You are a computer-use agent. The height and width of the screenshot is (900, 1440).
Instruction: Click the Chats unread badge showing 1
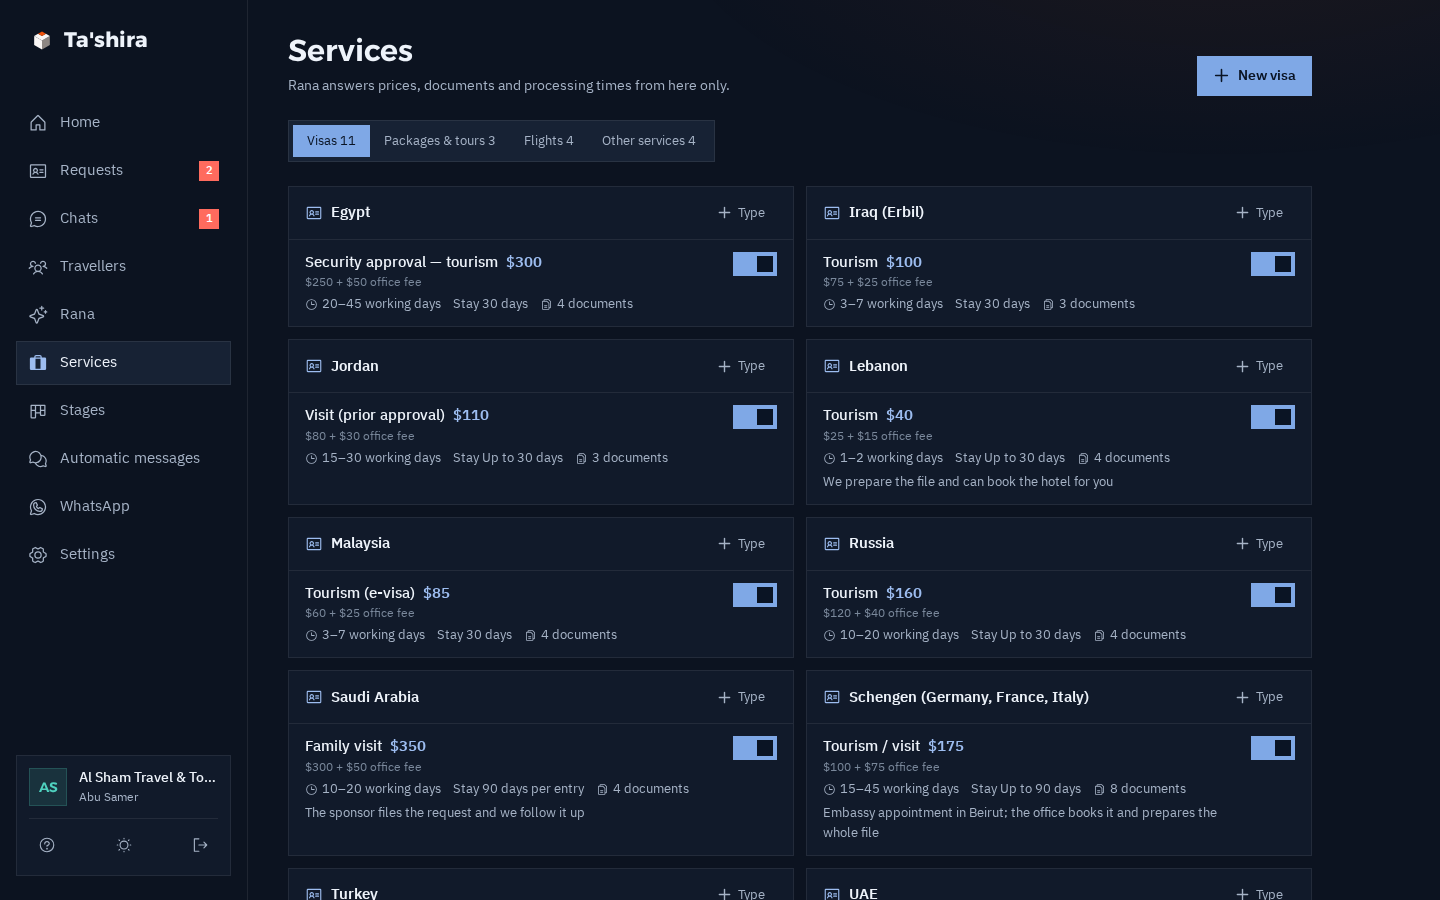(x=209, y=219)
